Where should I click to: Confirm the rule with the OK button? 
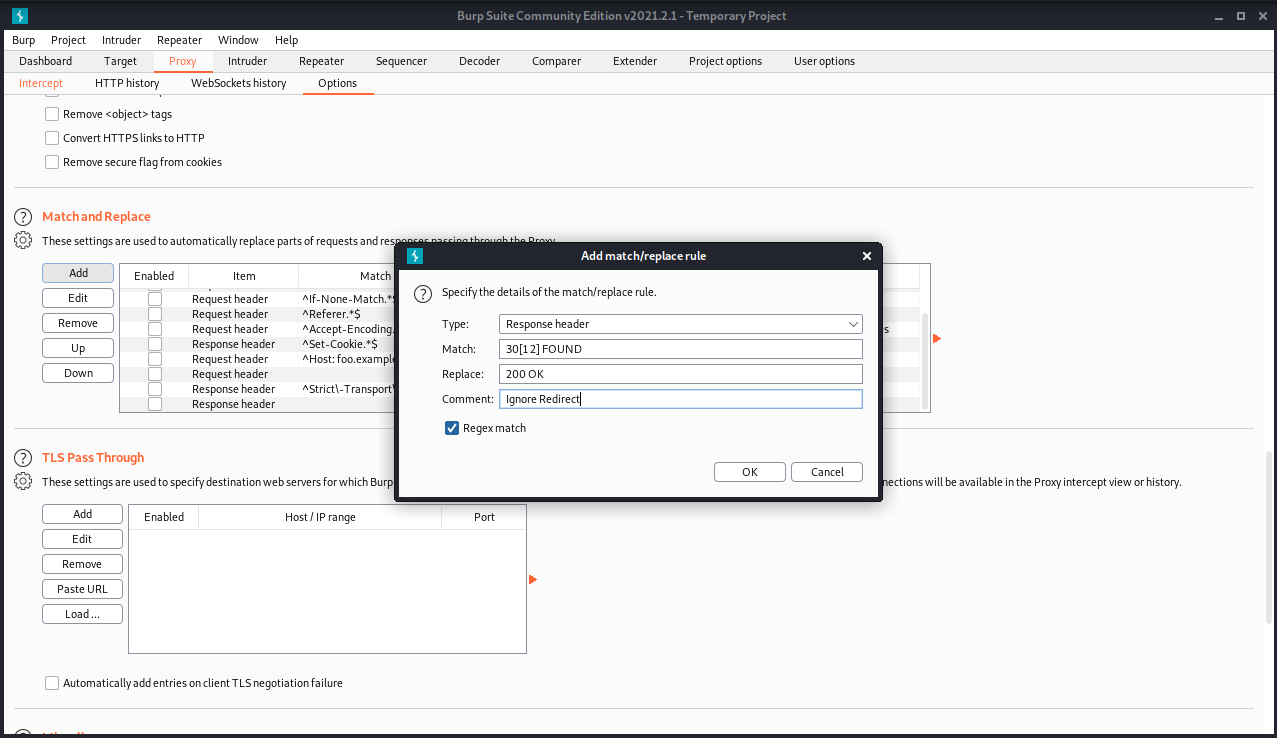[750, 472]
